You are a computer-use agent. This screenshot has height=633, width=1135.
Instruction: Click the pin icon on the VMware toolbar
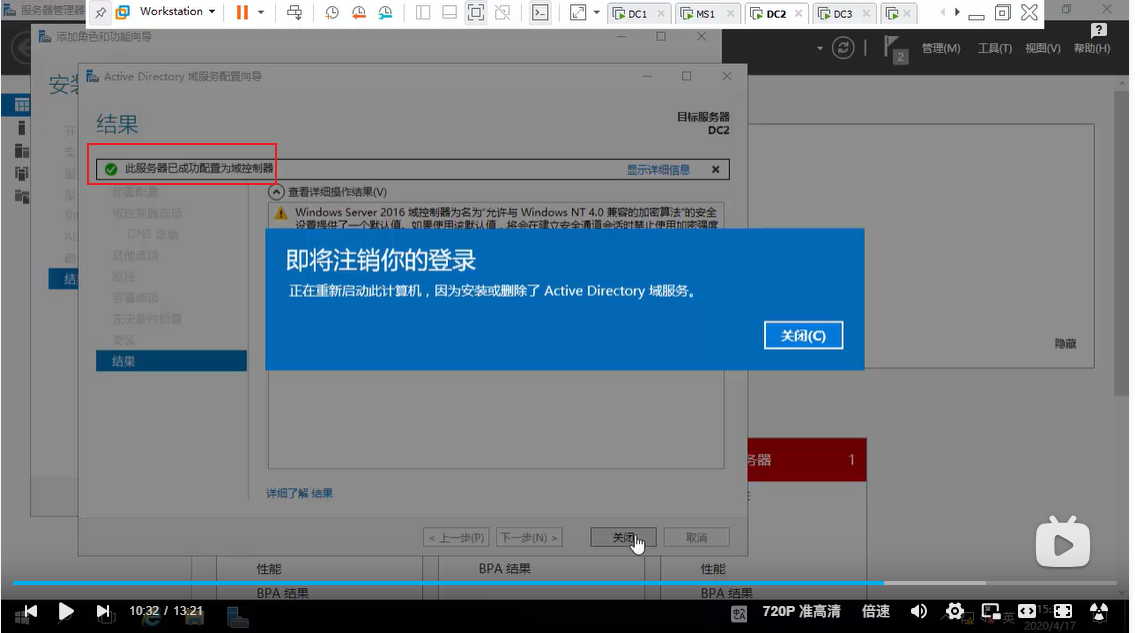coord(101,12)
